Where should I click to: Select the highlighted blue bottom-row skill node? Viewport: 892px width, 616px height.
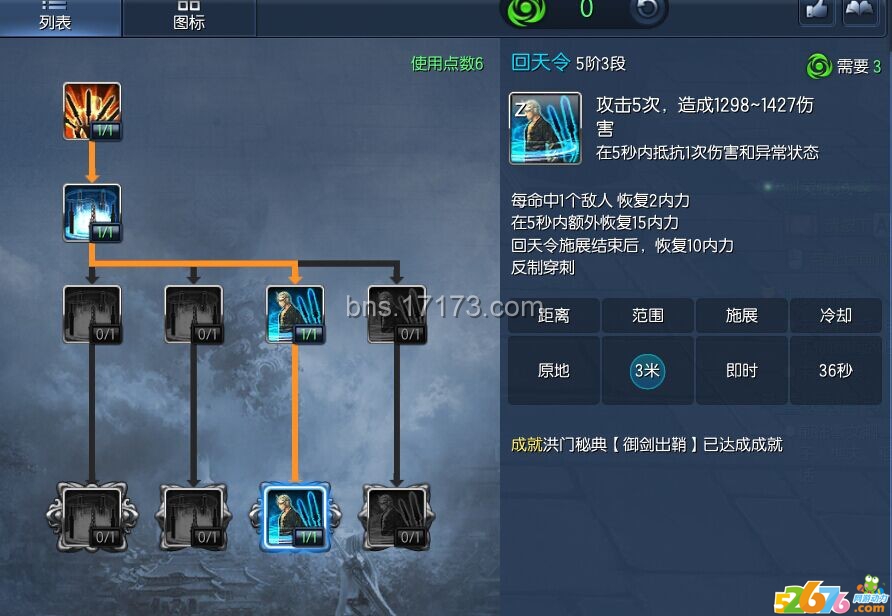(x=295, y=516)
